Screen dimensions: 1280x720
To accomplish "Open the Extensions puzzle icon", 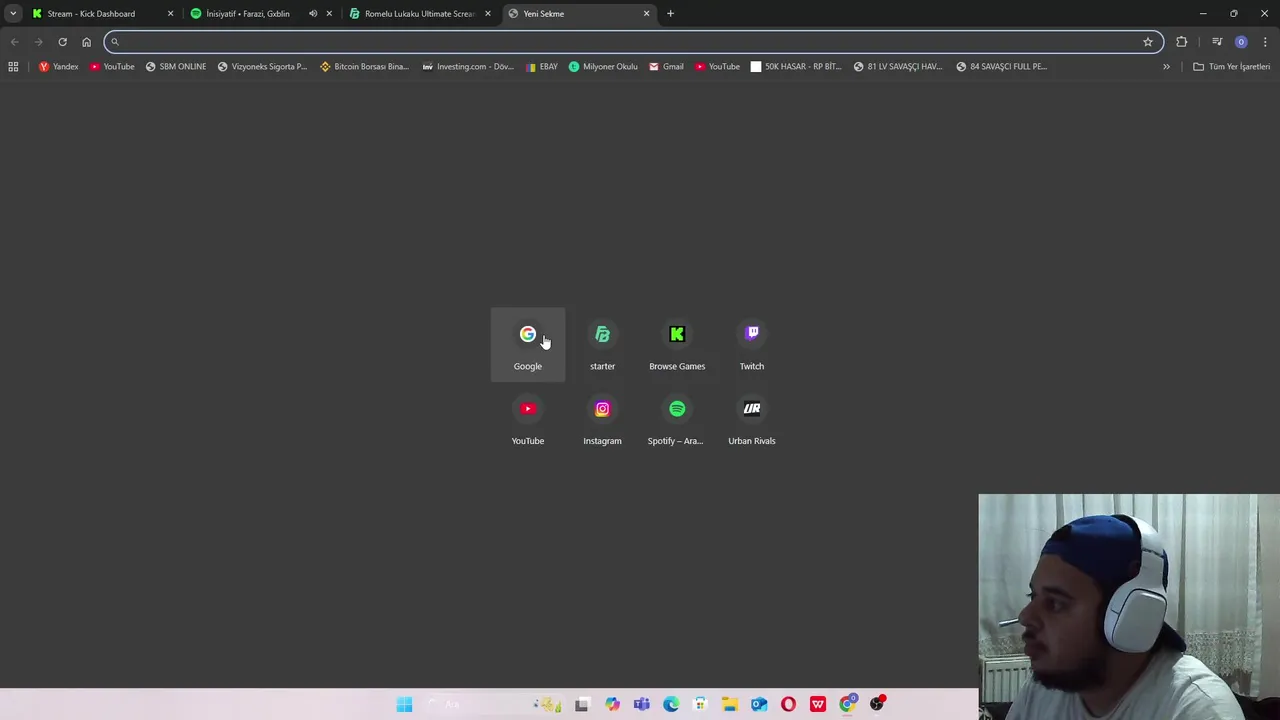I will (x=1182, y=42).
